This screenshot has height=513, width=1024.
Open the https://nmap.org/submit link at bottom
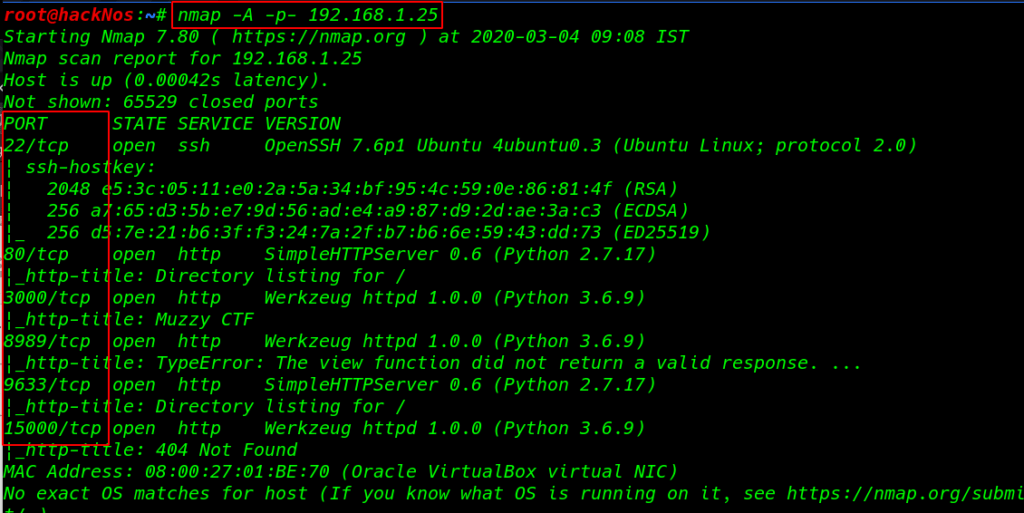pyautogui.click(x=904, y=493)
